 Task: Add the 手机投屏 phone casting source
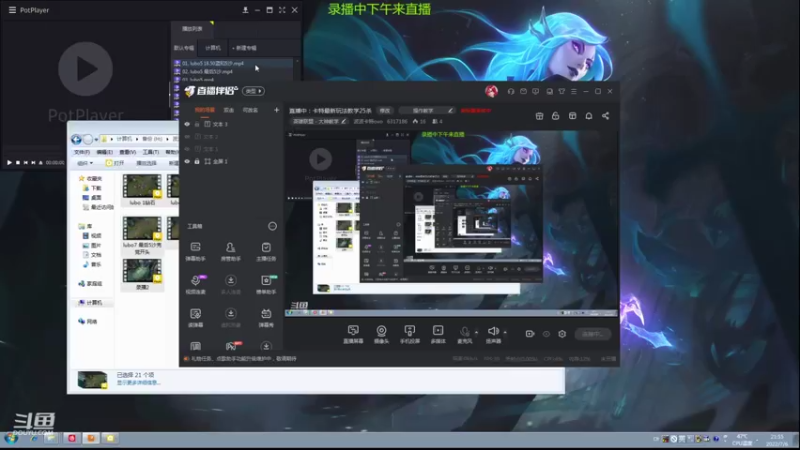pyautogui.click(x=409, y=334)
